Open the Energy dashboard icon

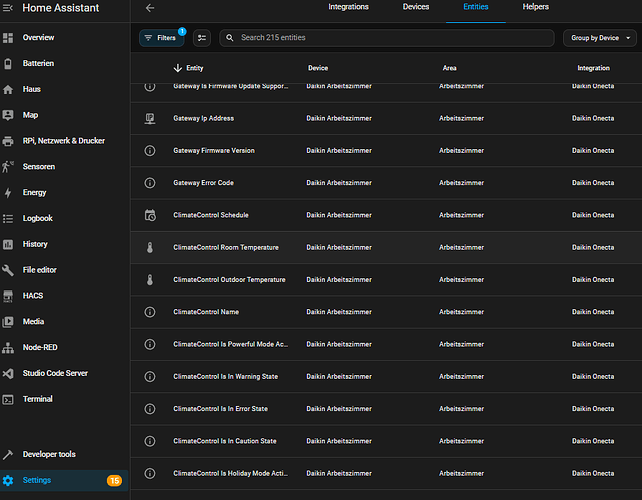(x=8, y=193)
